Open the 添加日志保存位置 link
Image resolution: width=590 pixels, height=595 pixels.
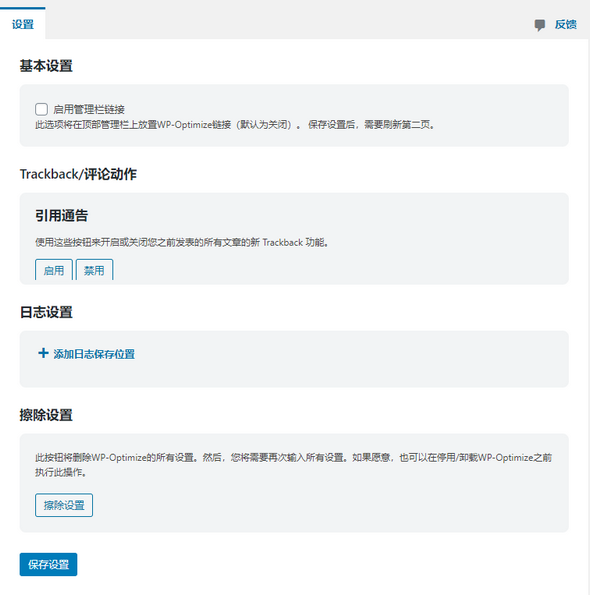(x=94, y=354)
